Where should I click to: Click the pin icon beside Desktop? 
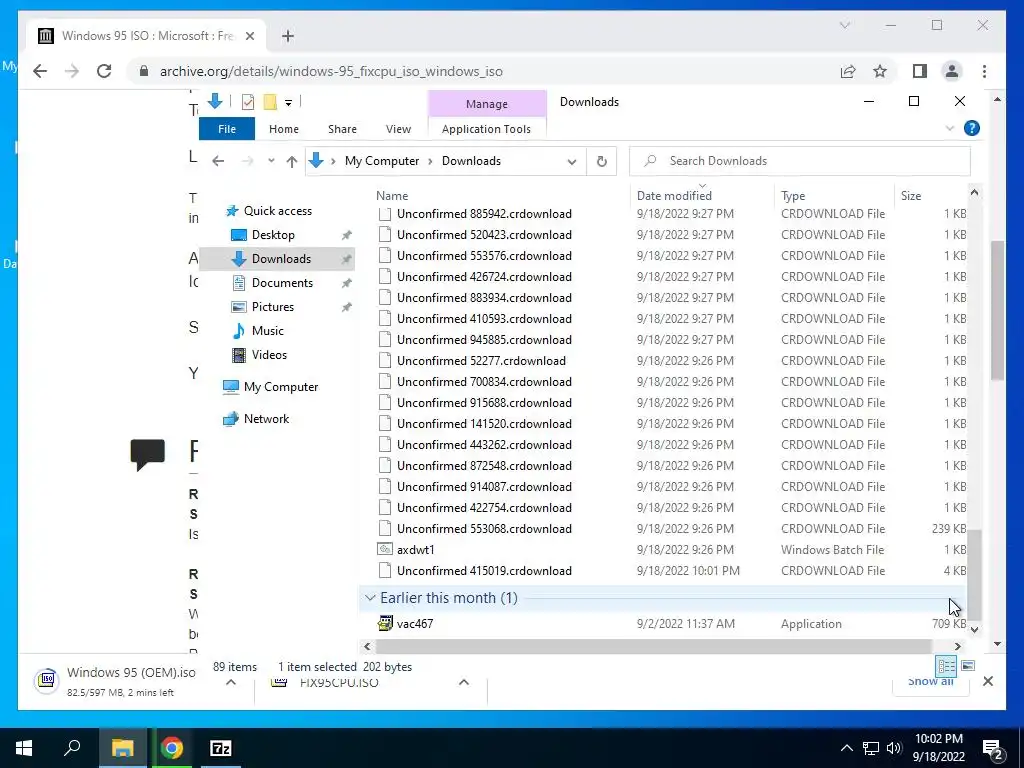coord(346,235)
